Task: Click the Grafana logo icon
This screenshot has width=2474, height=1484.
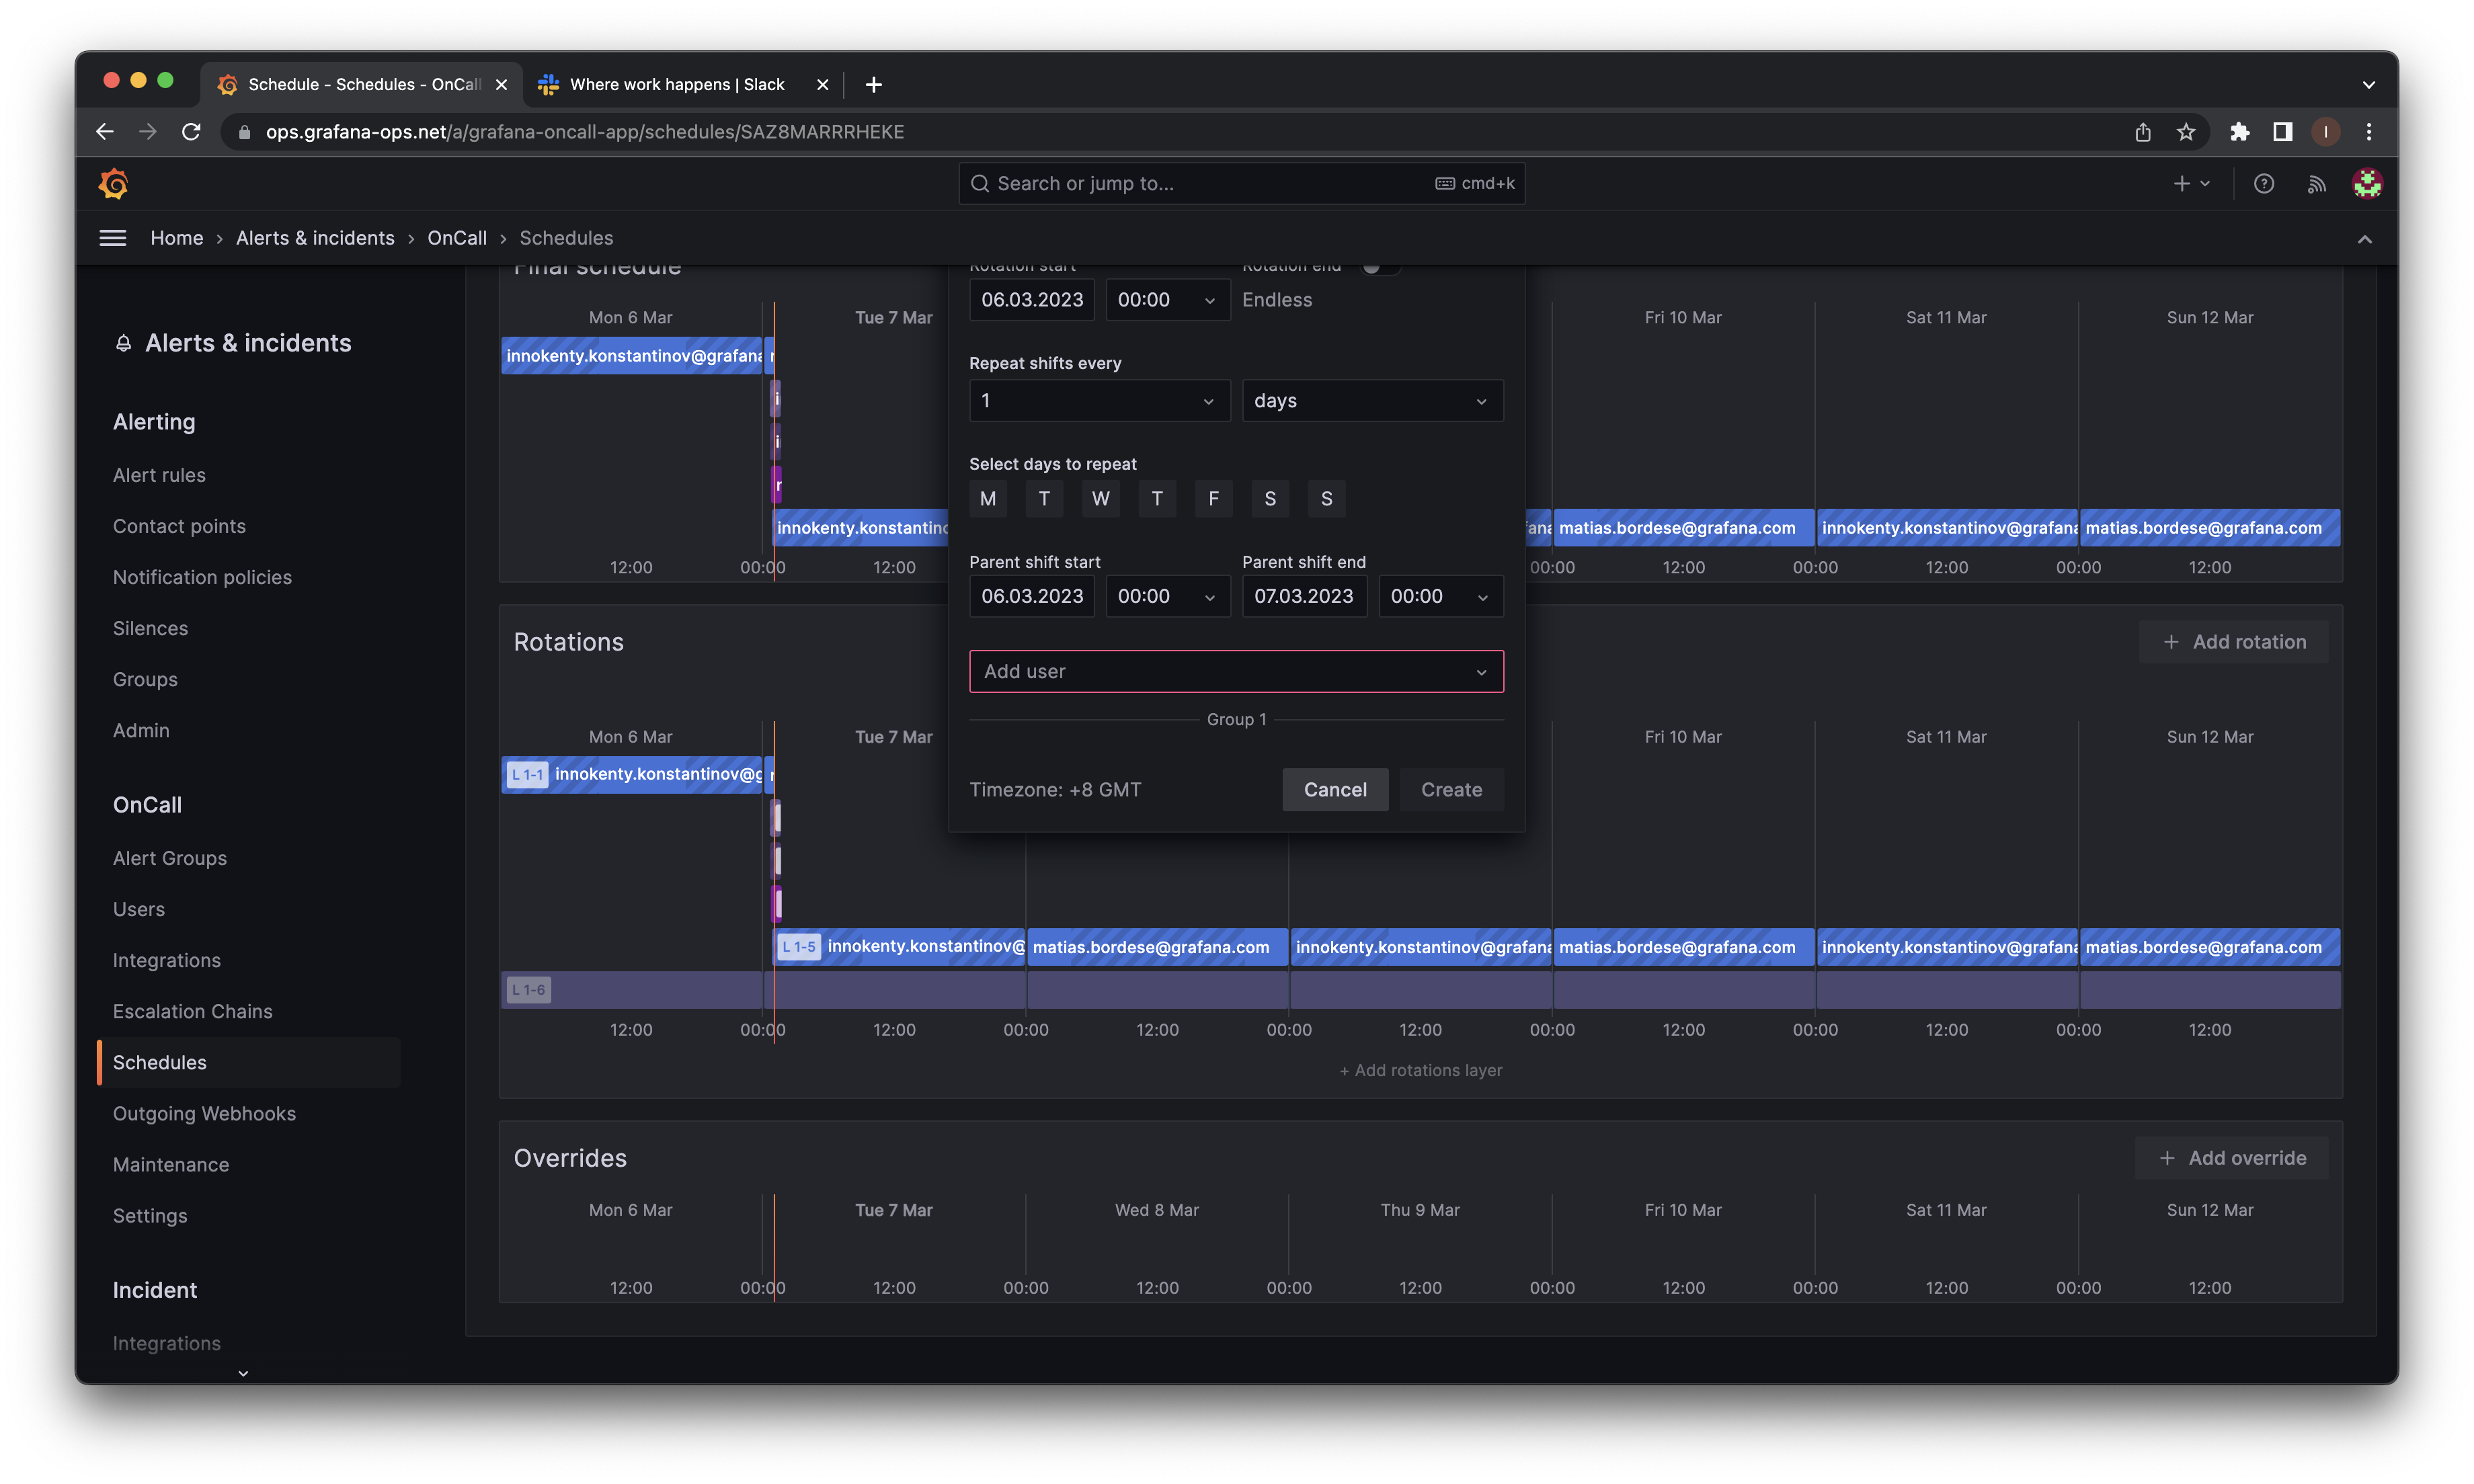Action: pos(113,183)
